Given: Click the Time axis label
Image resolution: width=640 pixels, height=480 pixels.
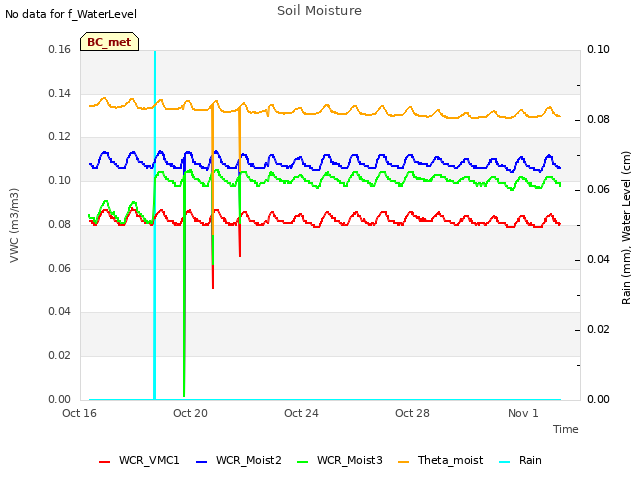Looking at the screenshot, I should (565, 429).
